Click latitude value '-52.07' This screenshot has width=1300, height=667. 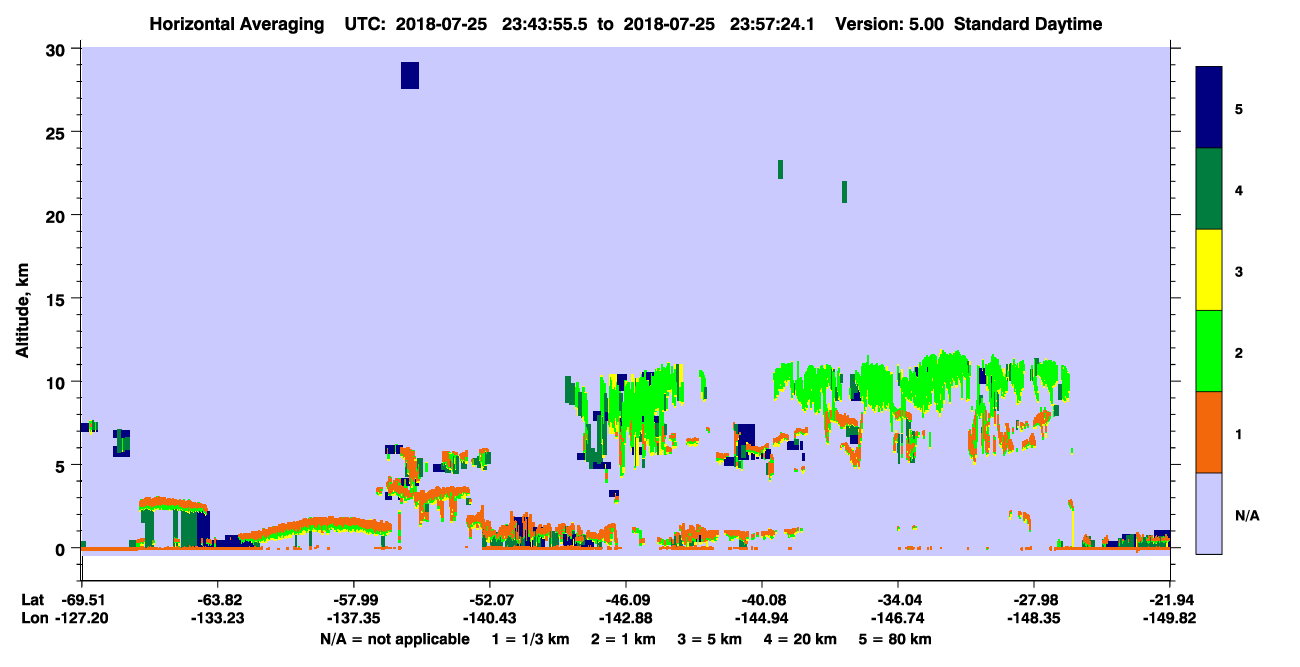point(489,600)
